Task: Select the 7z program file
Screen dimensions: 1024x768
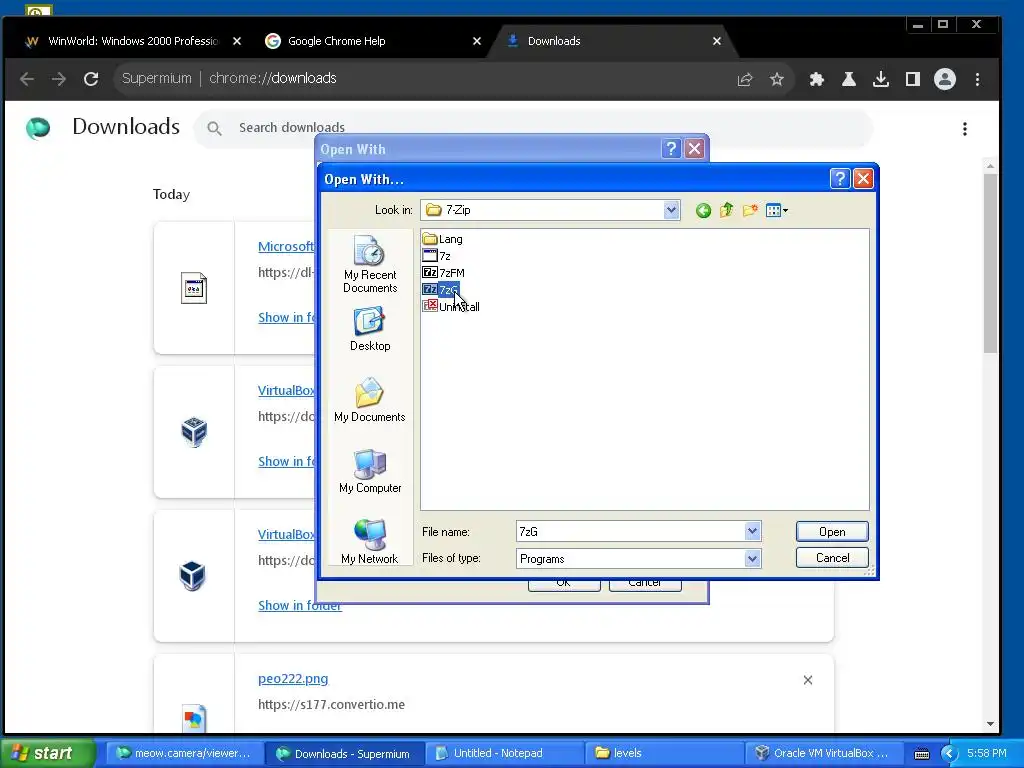Action: pyautogui.click(x=437, y=256)
